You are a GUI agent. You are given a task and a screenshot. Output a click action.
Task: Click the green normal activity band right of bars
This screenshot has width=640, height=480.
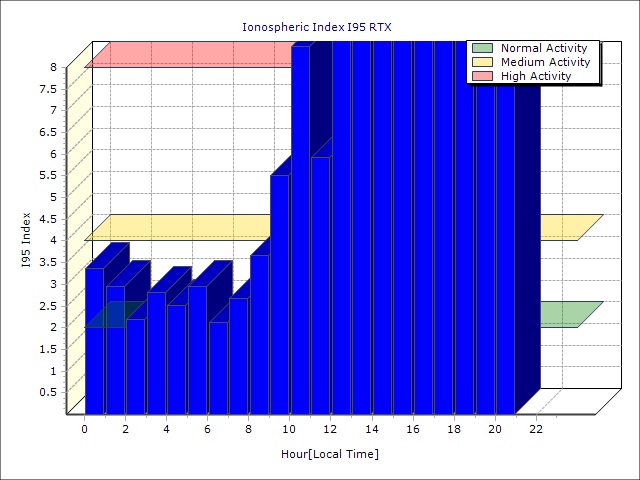tap(565, 314)
